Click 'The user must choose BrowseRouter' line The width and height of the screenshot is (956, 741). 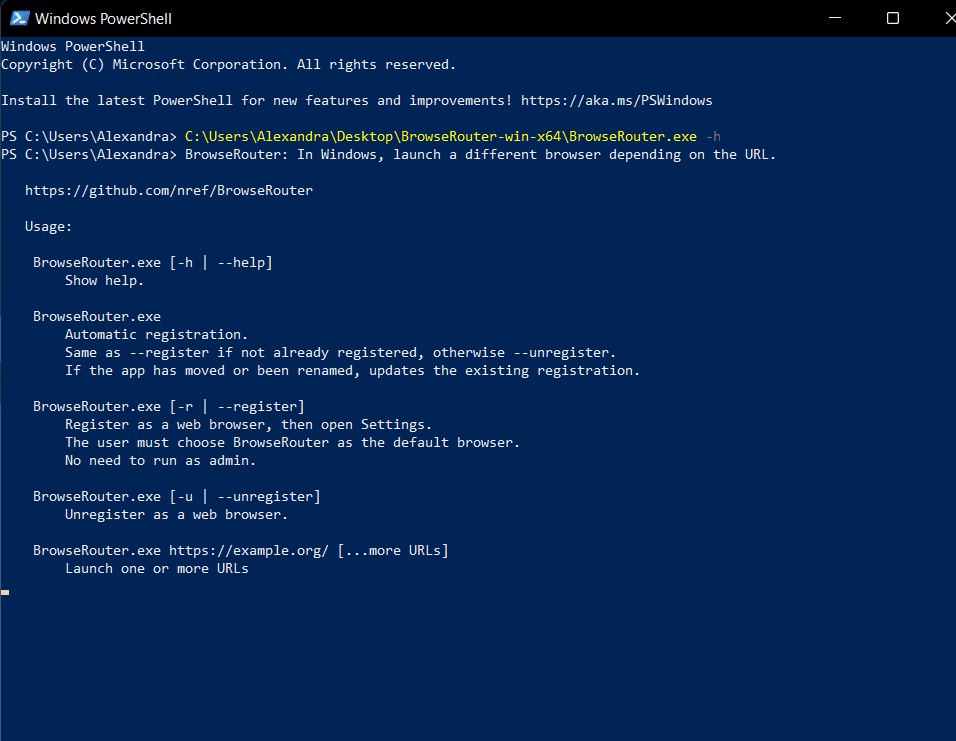pyautogui.click(x=292, y=443)
